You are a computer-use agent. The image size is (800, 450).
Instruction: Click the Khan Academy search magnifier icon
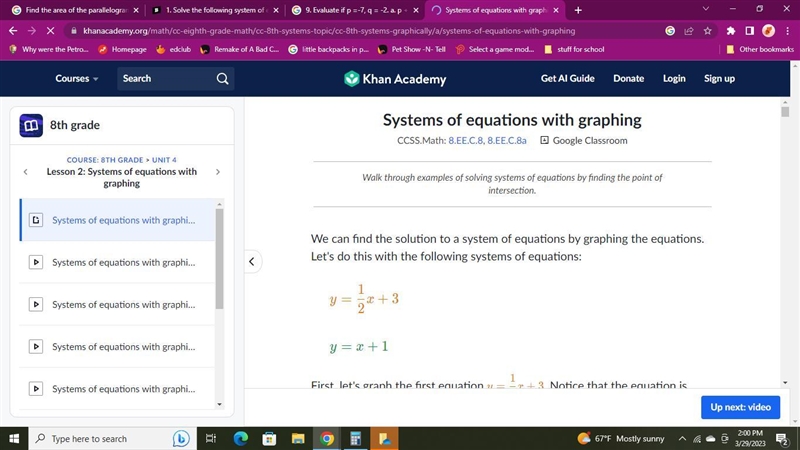pyautogui.click(x=222, y=79)
